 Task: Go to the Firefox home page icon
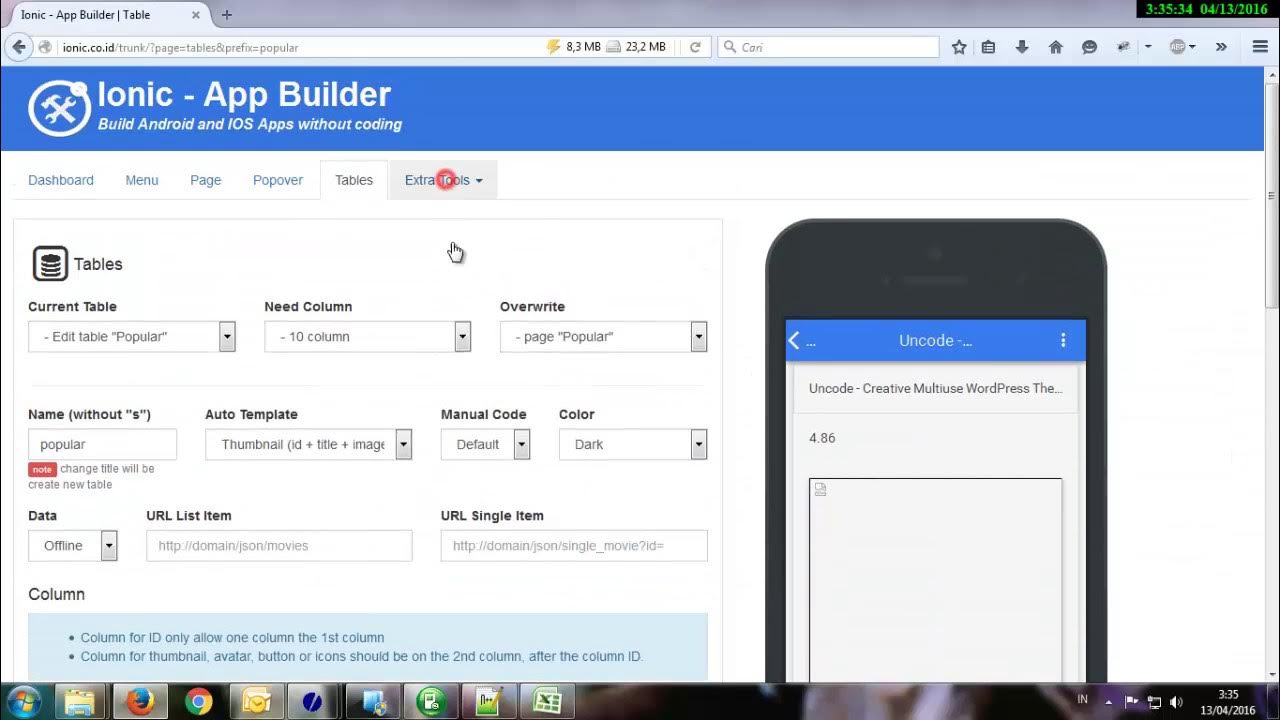[x=1055, y=47]
